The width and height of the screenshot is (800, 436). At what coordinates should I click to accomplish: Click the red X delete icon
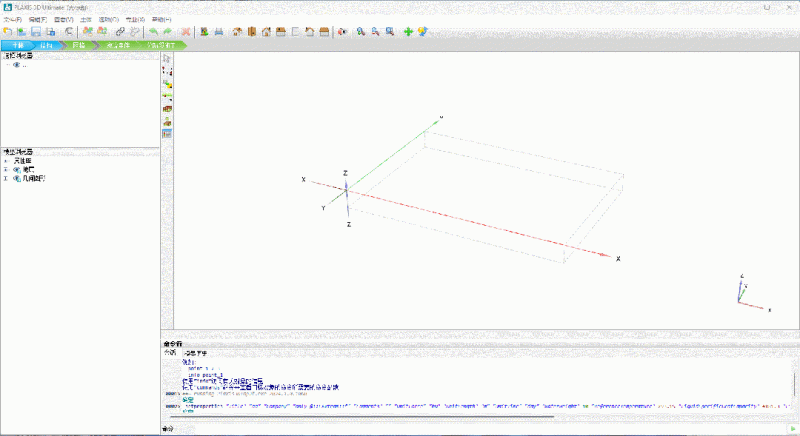(186, 32)
